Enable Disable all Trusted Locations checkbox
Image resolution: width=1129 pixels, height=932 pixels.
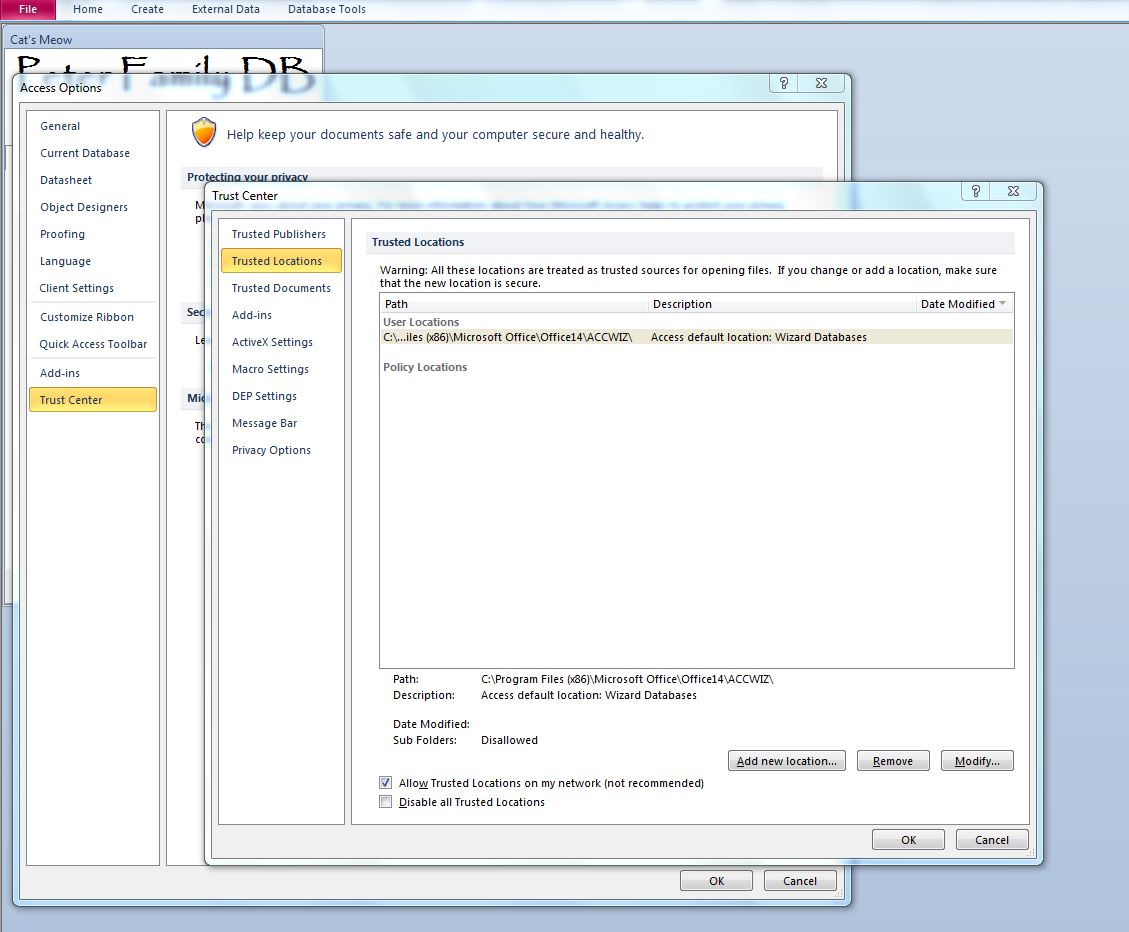[x=386, y=802]
